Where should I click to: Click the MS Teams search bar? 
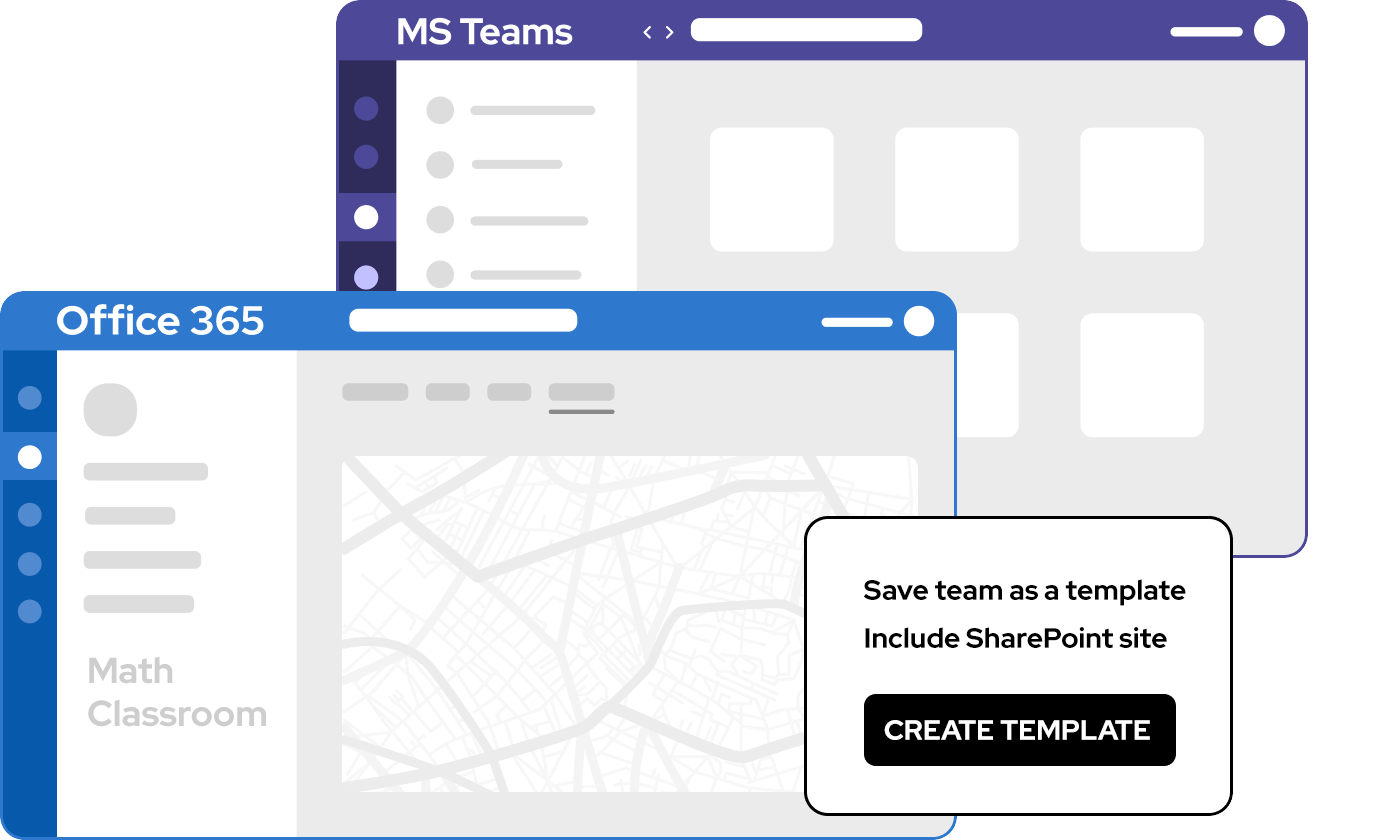coord(806,30)
